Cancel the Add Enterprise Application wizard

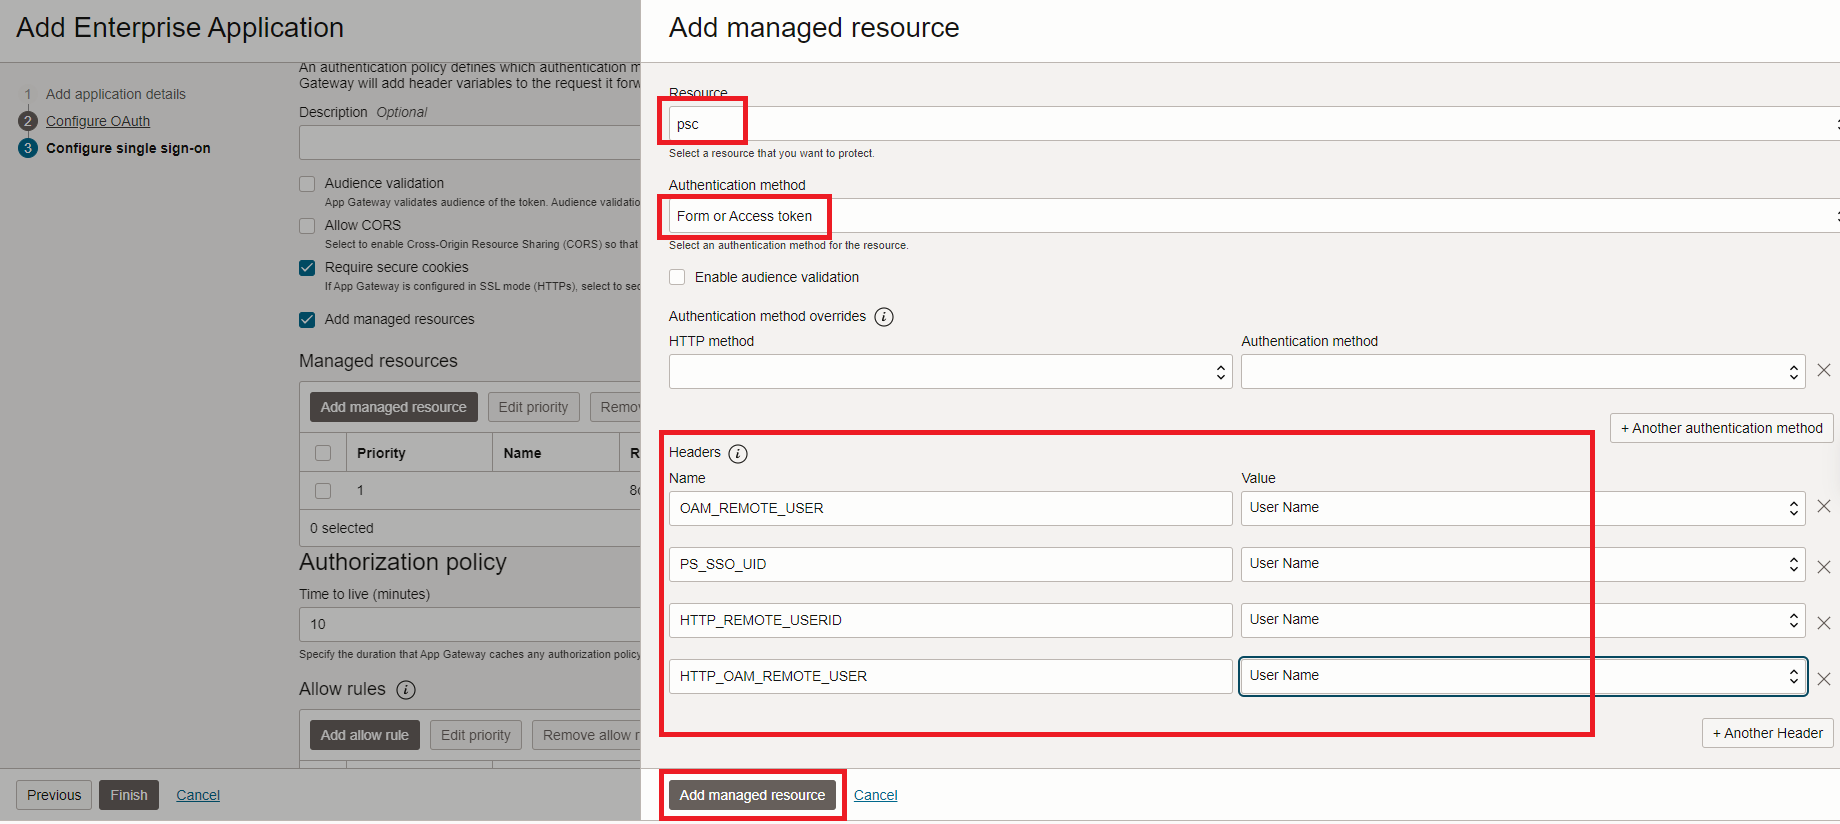click(x=198, y=795)
